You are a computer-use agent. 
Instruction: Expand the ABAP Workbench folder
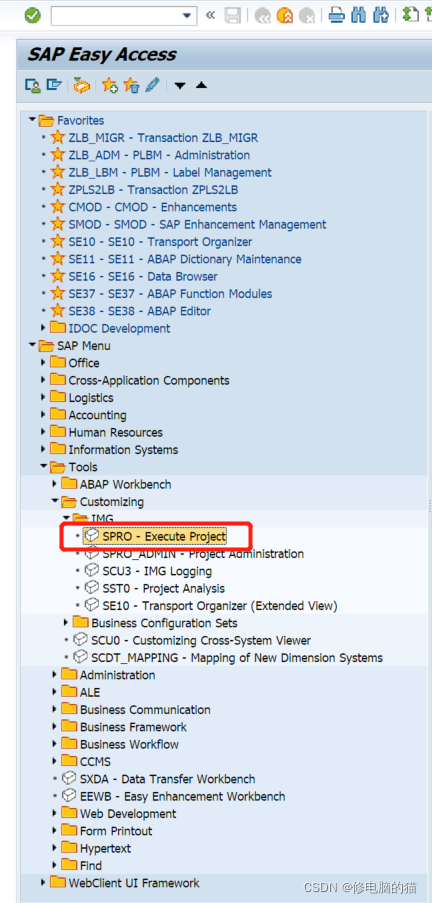point(55,484)
